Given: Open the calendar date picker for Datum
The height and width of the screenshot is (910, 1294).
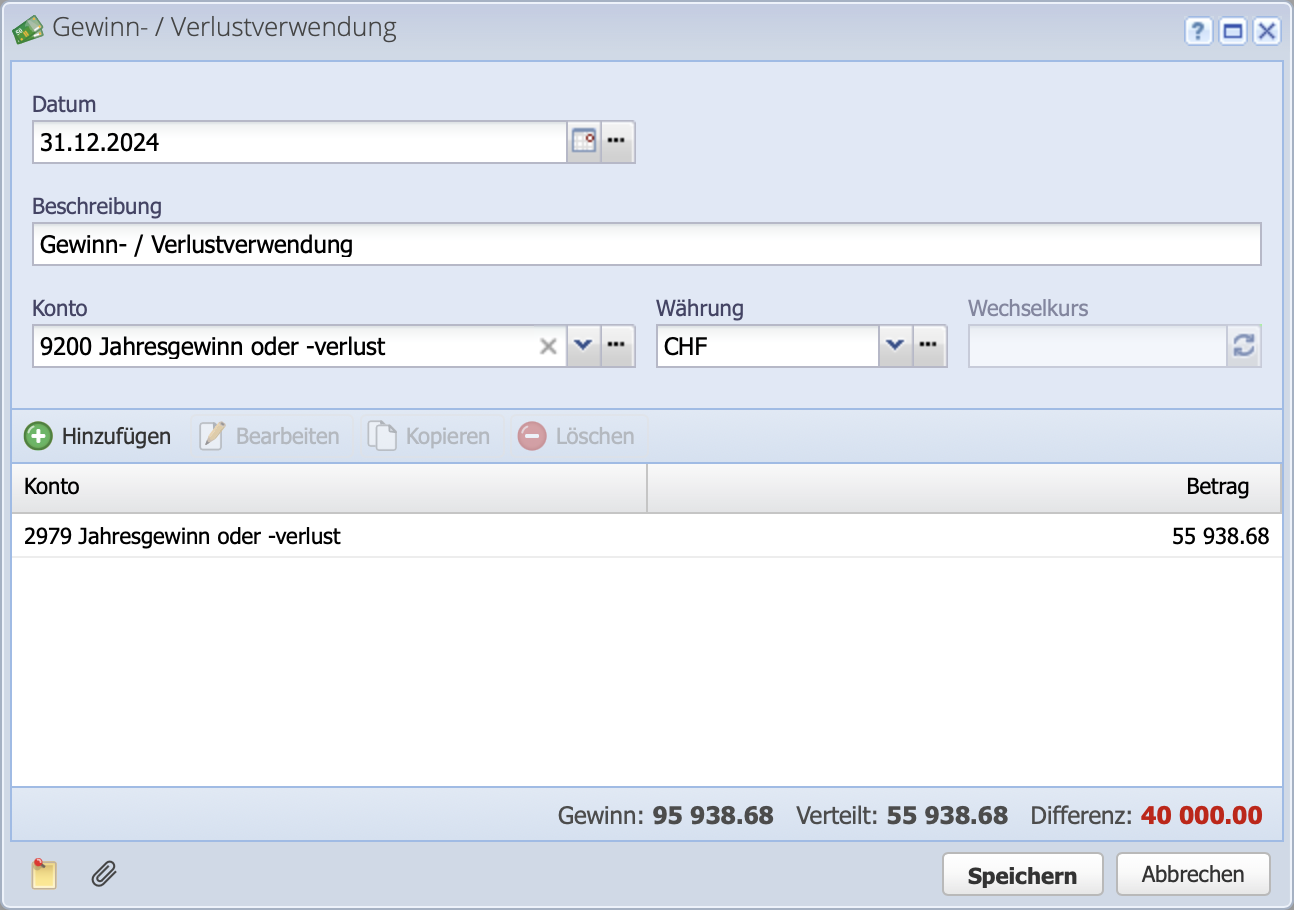Looking at the screenshot, I should tap(585, 141).
